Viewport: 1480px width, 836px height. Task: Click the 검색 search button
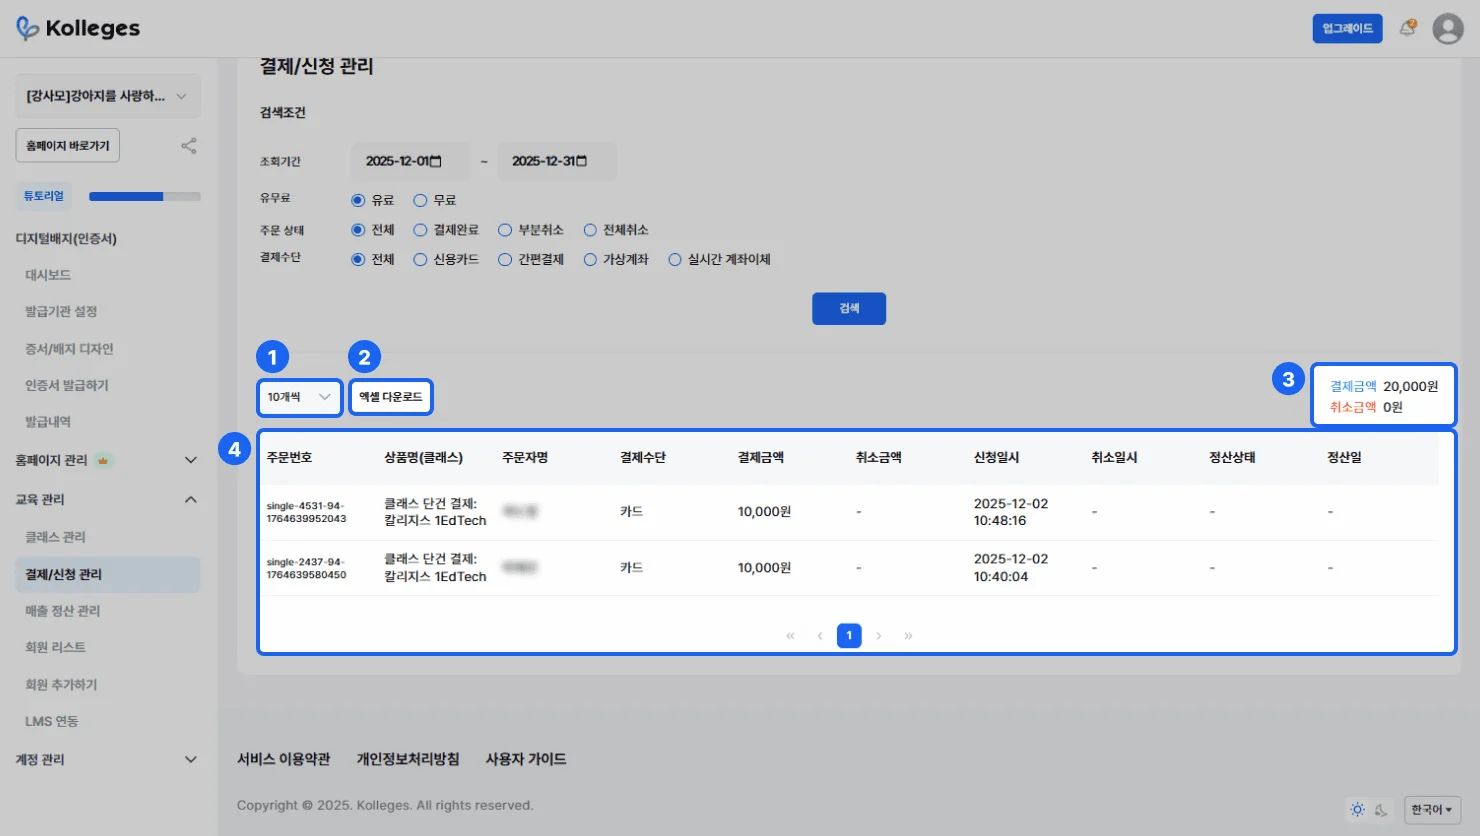[848, 308]
